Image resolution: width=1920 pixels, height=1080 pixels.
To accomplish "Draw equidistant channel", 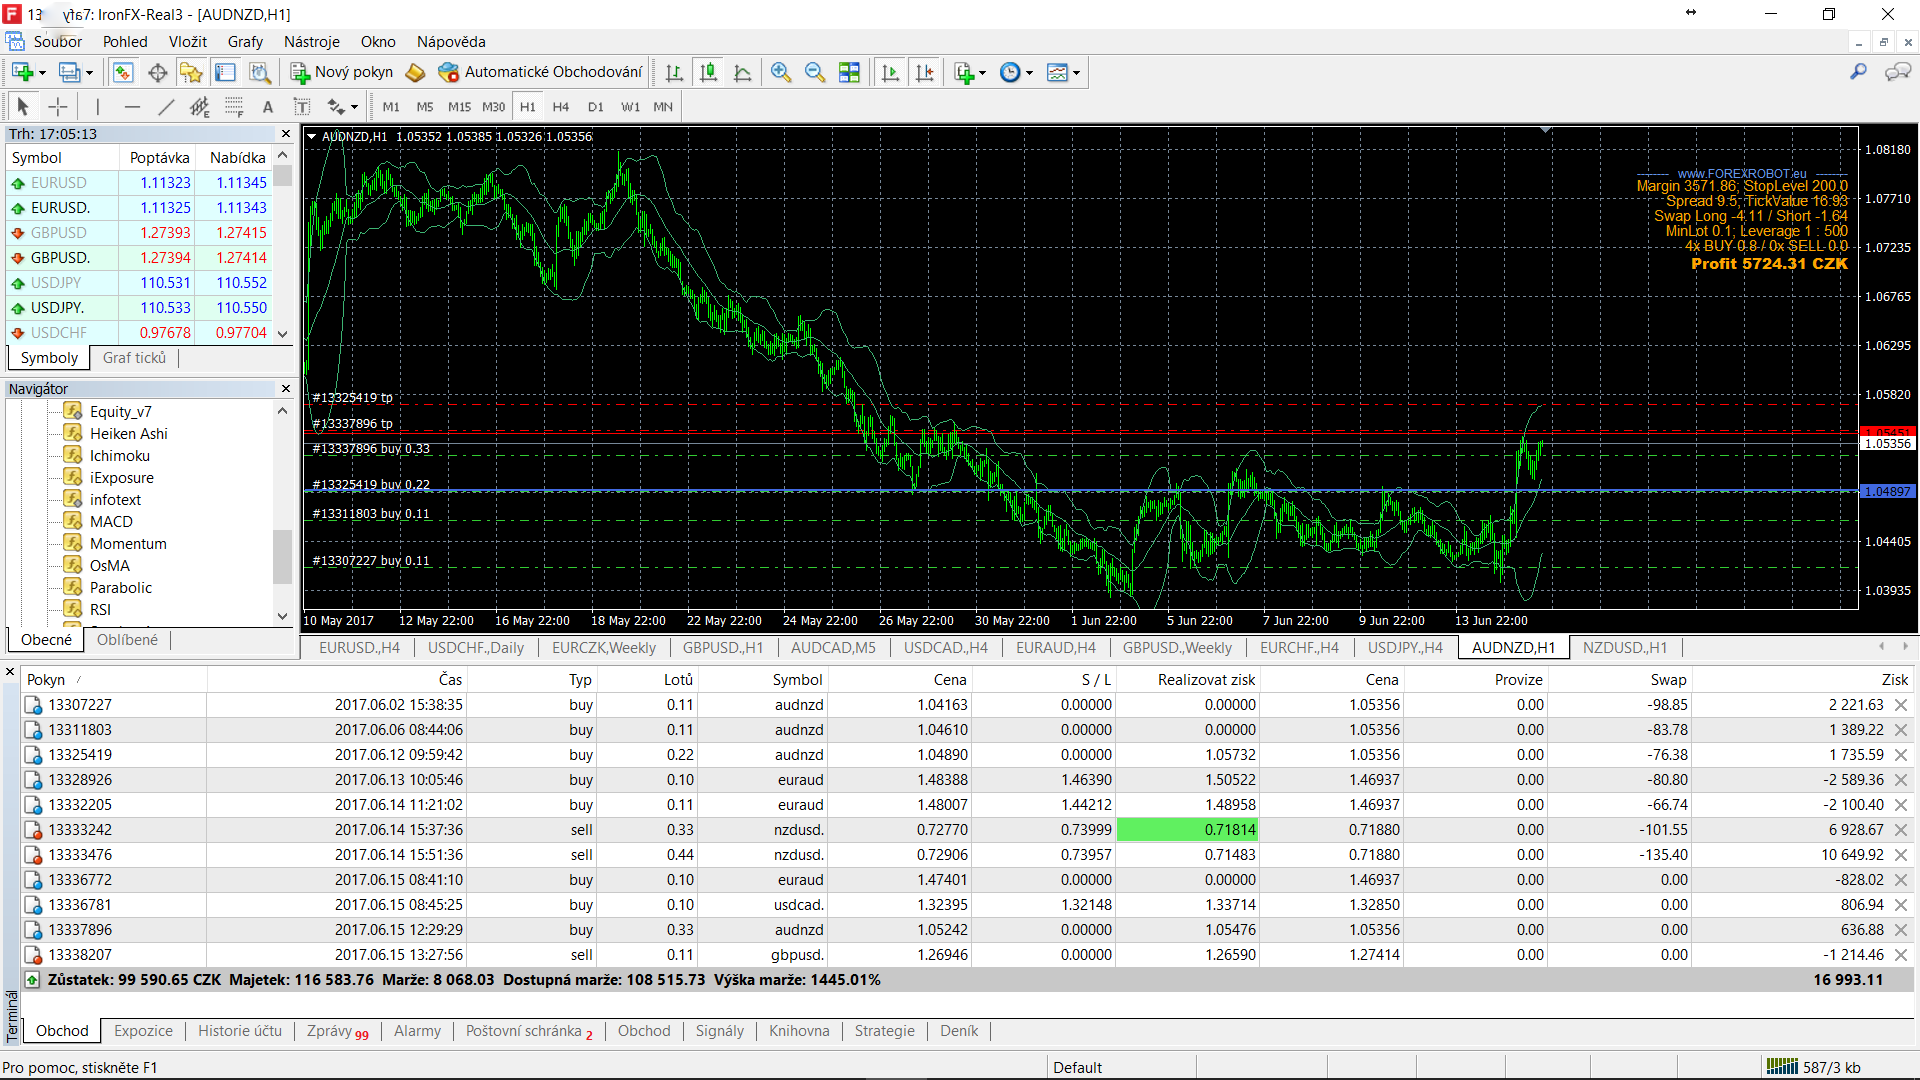I will pos(200,106).
